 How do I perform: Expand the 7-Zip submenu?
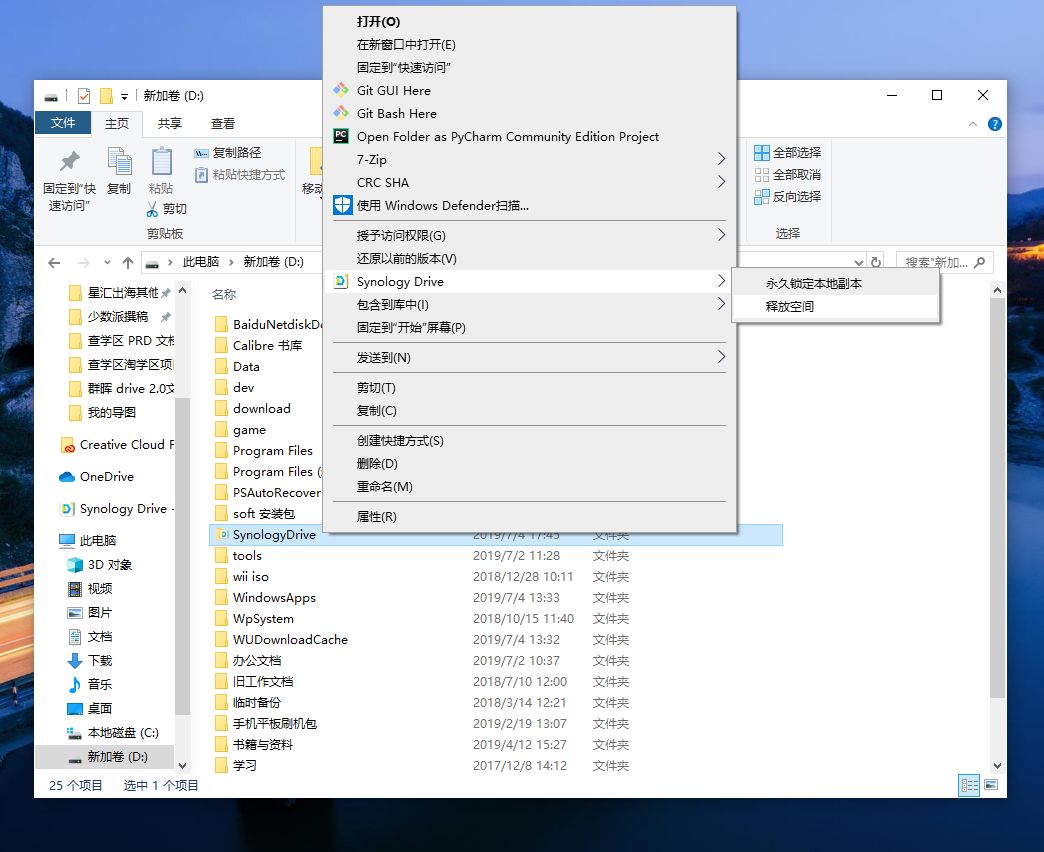click(721, 159)
